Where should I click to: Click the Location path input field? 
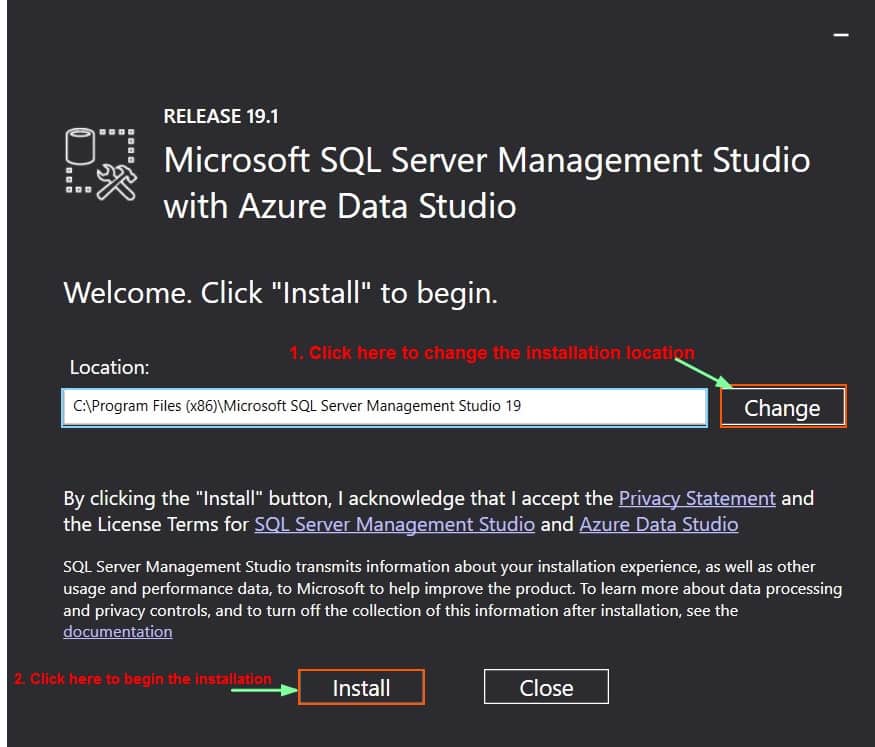384,407
